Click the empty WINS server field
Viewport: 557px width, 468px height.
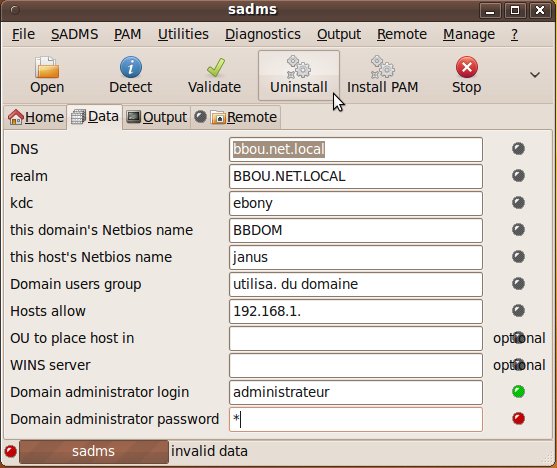point(356,365)
